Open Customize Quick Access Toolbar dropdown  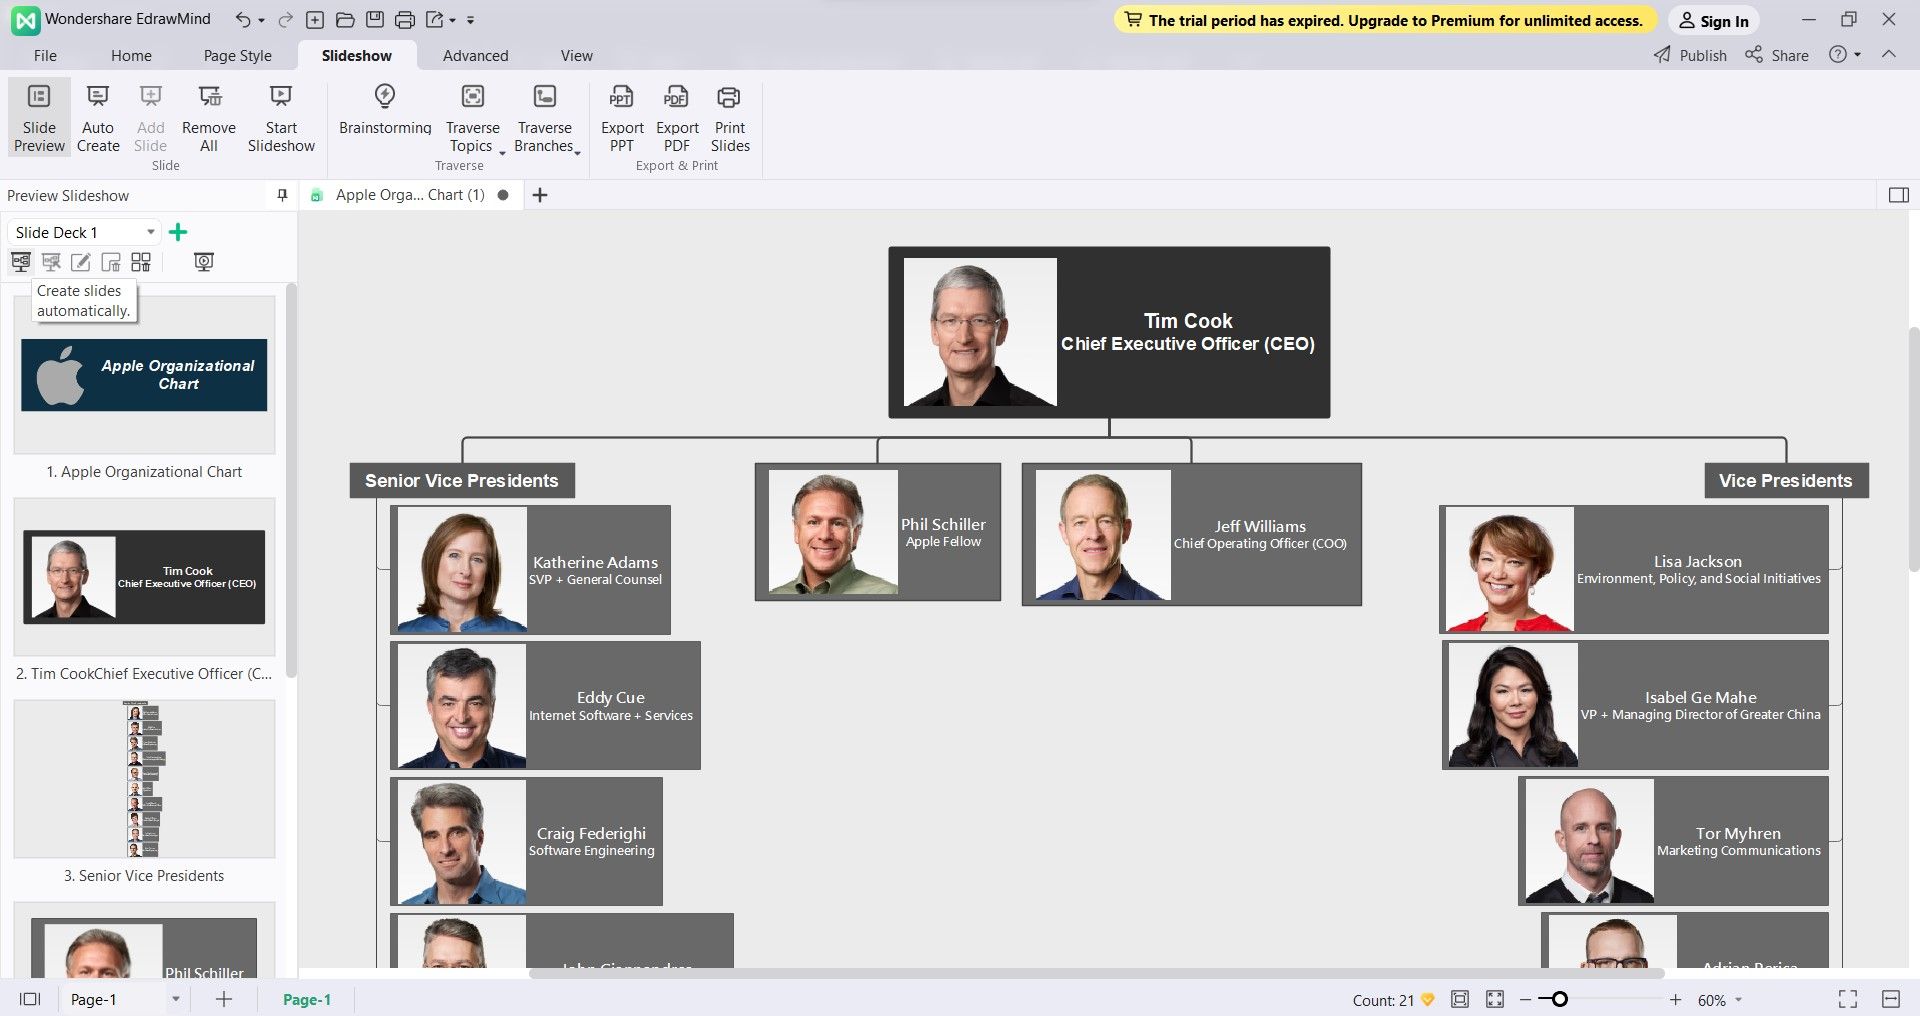(x=470, y=20)
